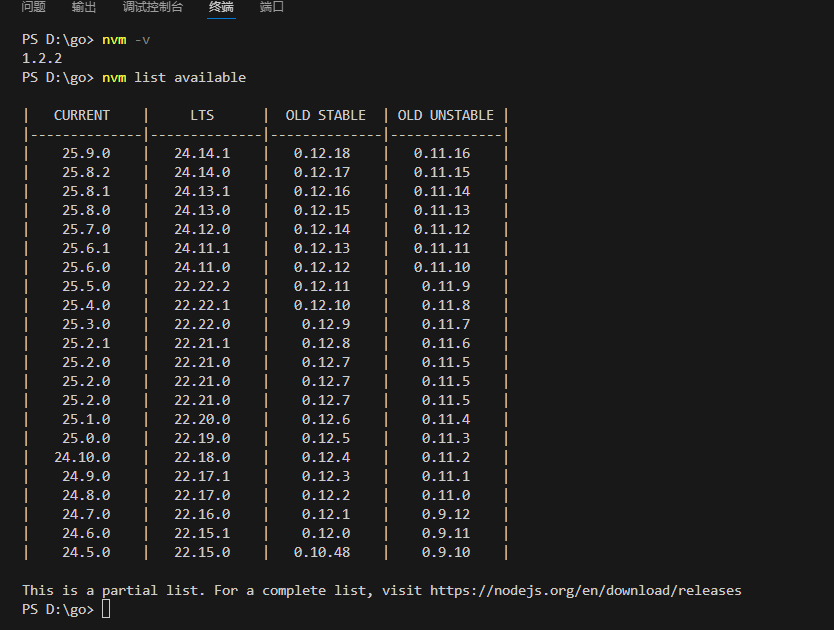Click the 'nvm list available' command text
The image size is (834, 630).
pos(174,77)
